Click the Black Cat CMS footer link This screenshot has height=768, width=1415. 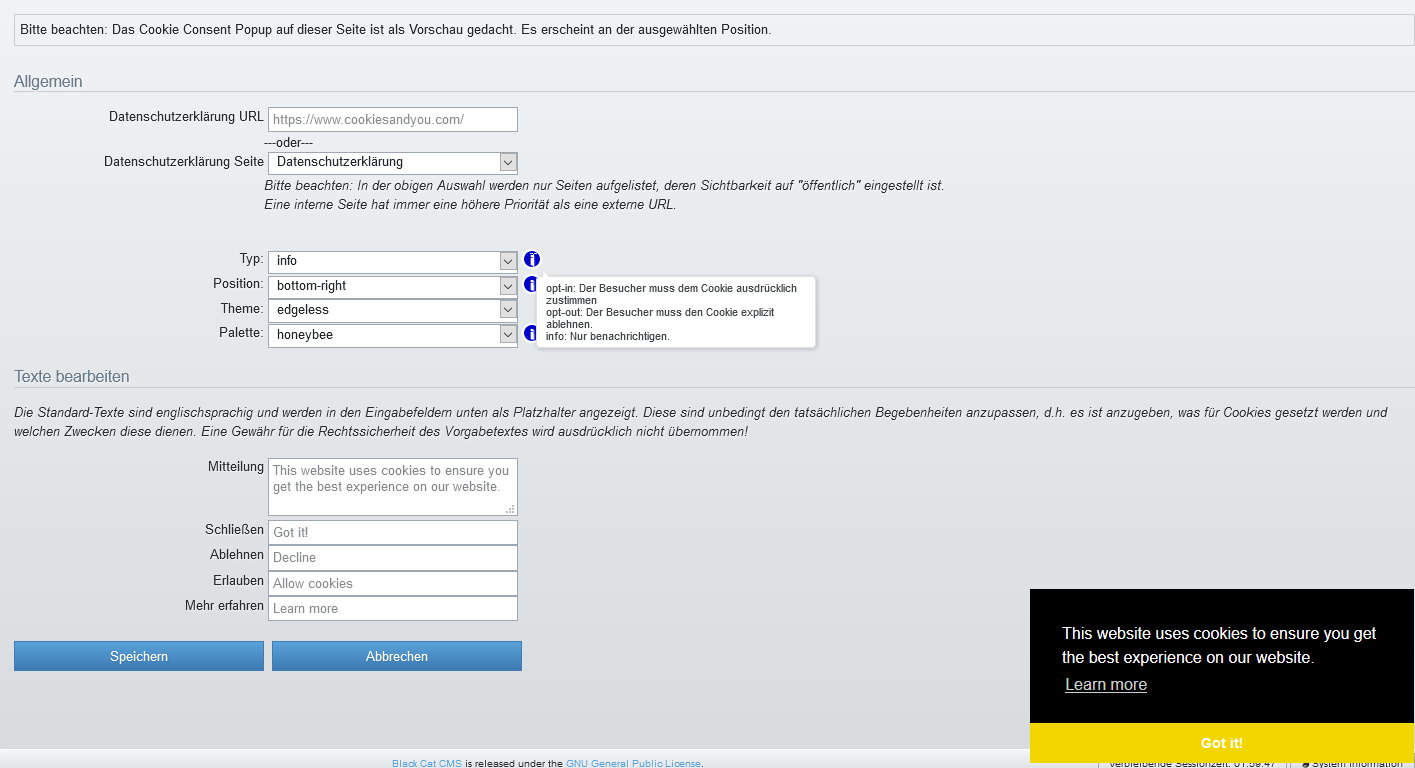tap(426, 762)
